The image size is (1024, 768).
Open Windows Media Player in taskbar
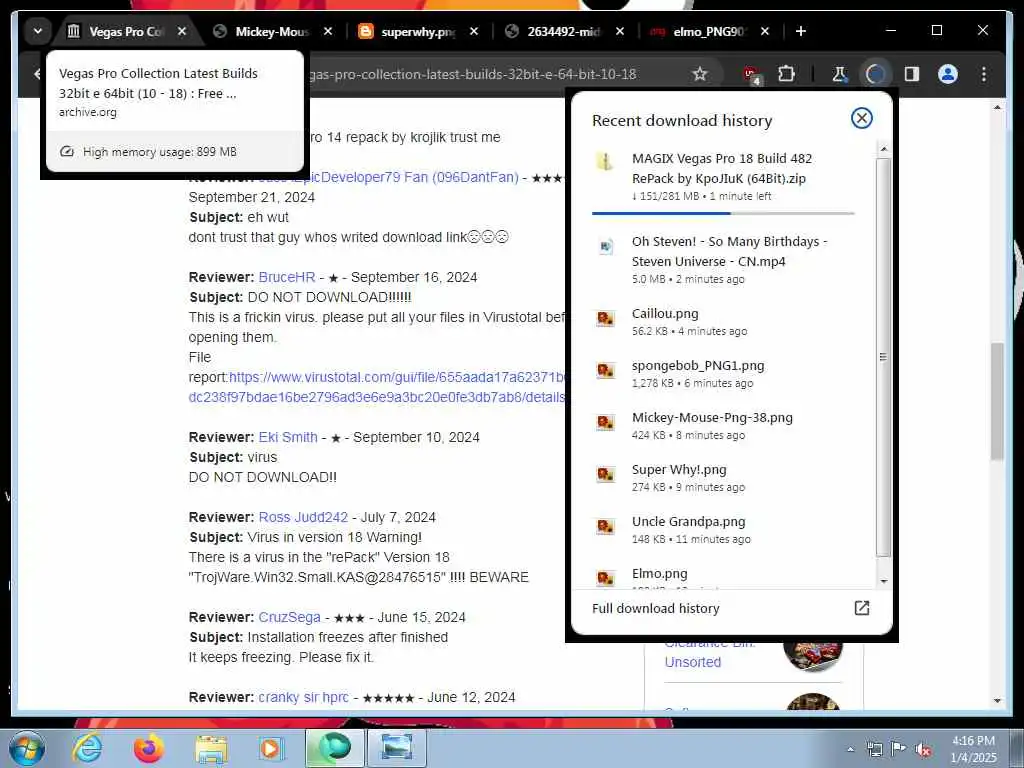point(270,748)
